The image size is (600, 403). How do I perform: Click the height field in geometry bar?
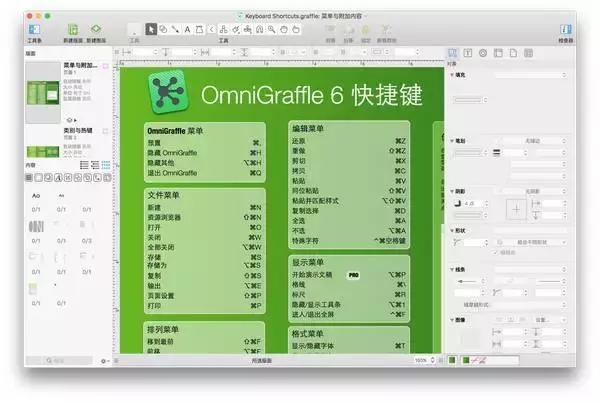[262, 52]
